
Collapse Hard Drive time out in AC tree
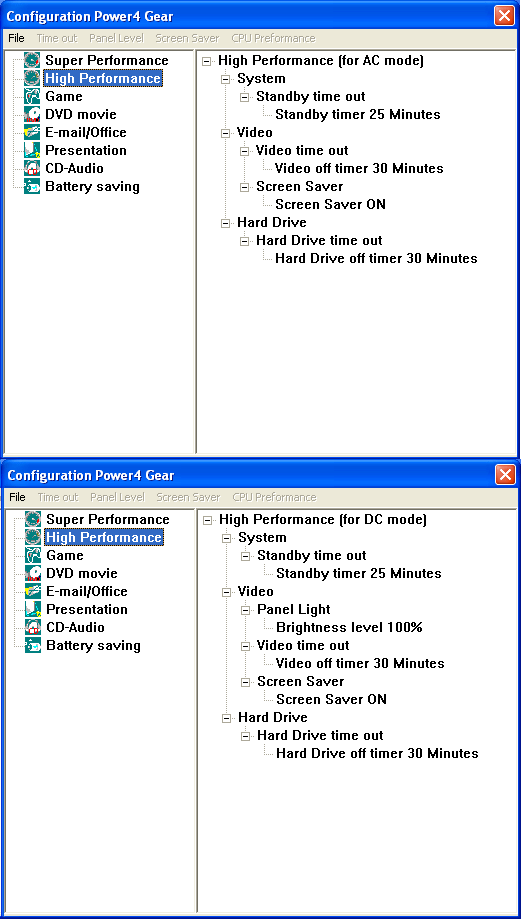245,241
